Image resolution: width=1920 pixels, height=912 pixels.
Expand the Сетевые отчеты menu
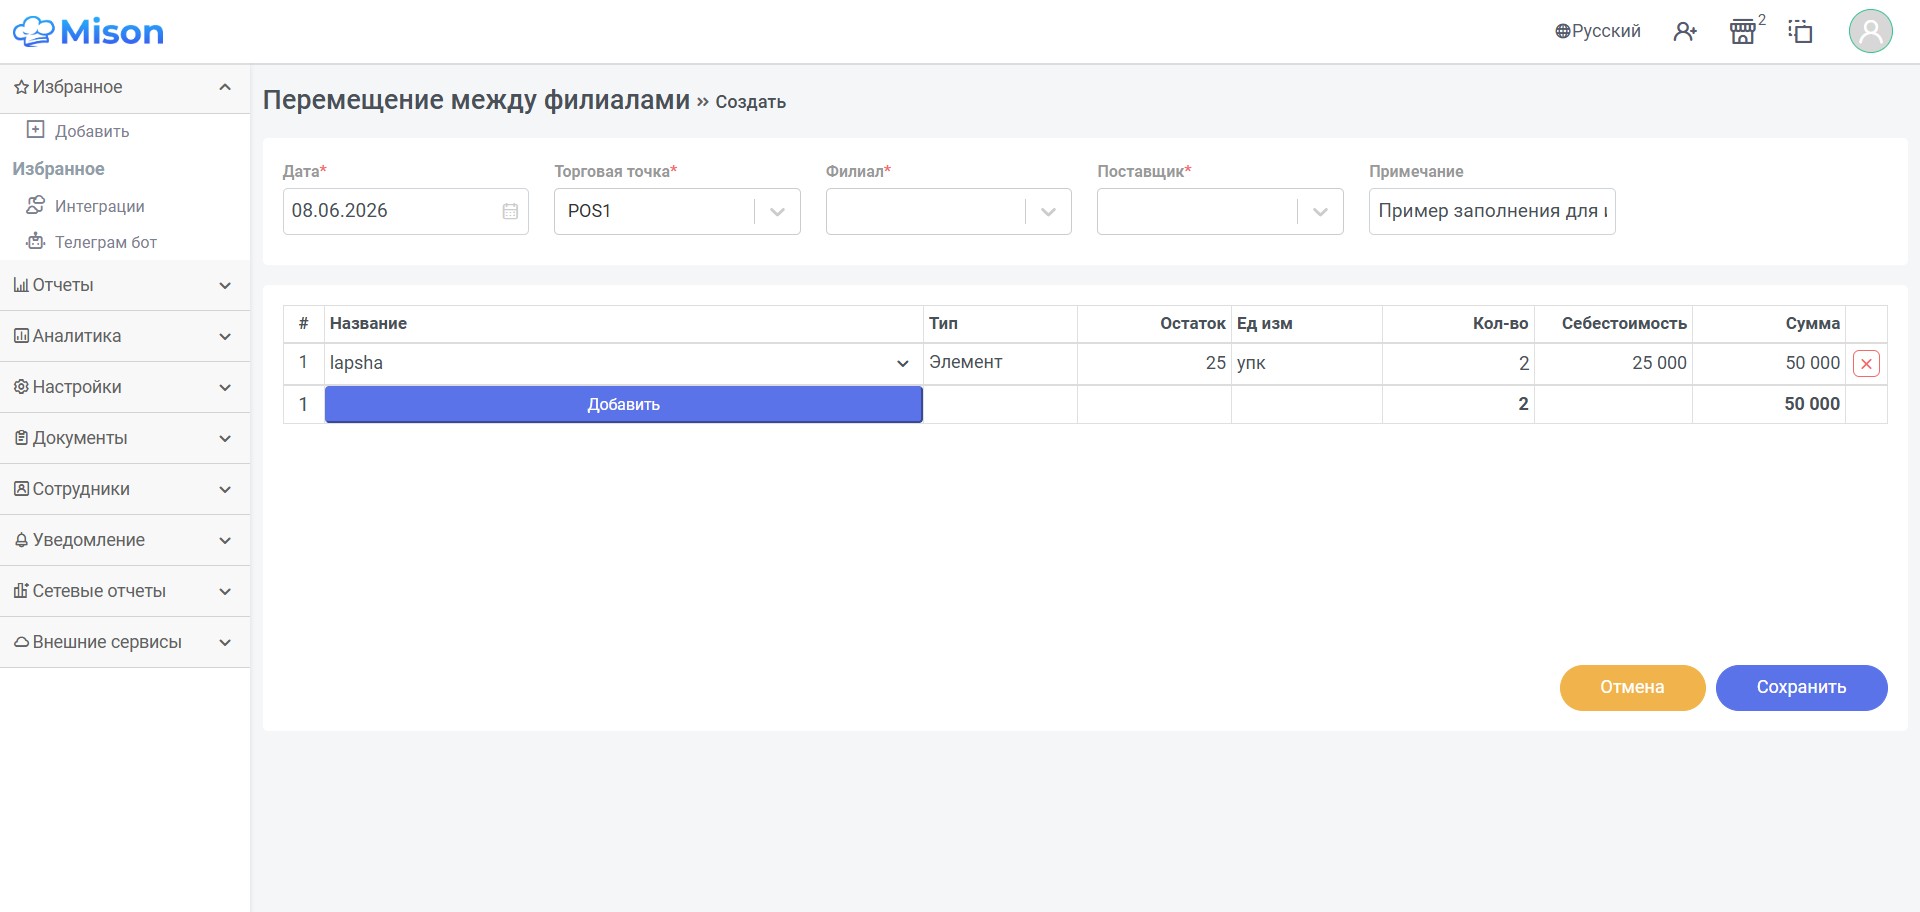point(125,591)
